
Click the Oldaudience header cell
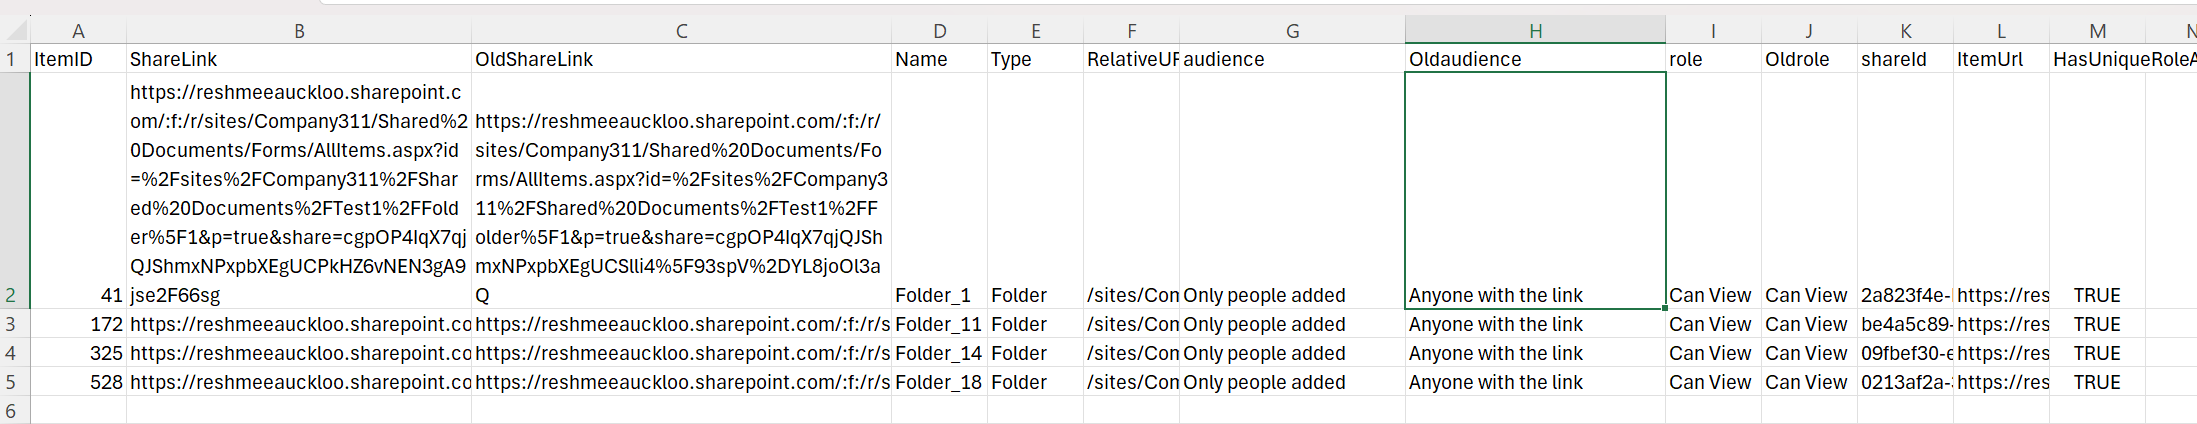1535,59
